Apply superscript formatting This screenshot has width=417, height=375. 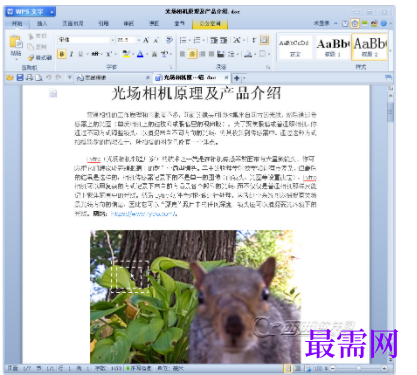[x=109, y=54]
